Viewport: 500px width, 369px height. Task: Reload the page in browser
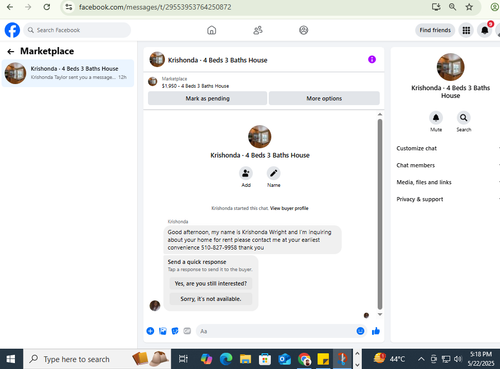click(x=47, y=7)
